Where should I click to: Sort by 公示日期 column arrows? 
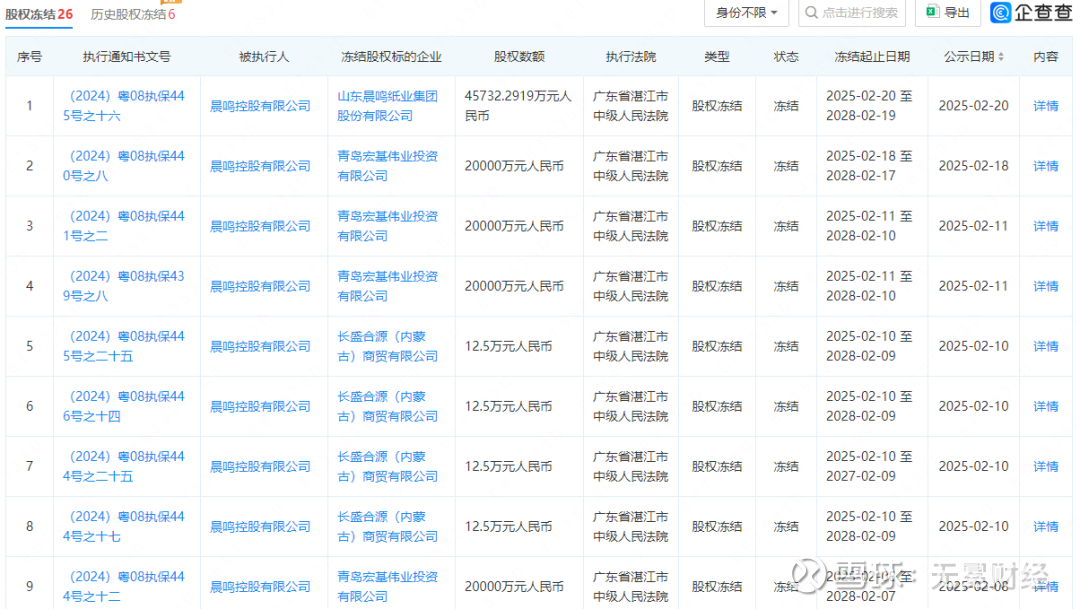(x=1001, y=56)
